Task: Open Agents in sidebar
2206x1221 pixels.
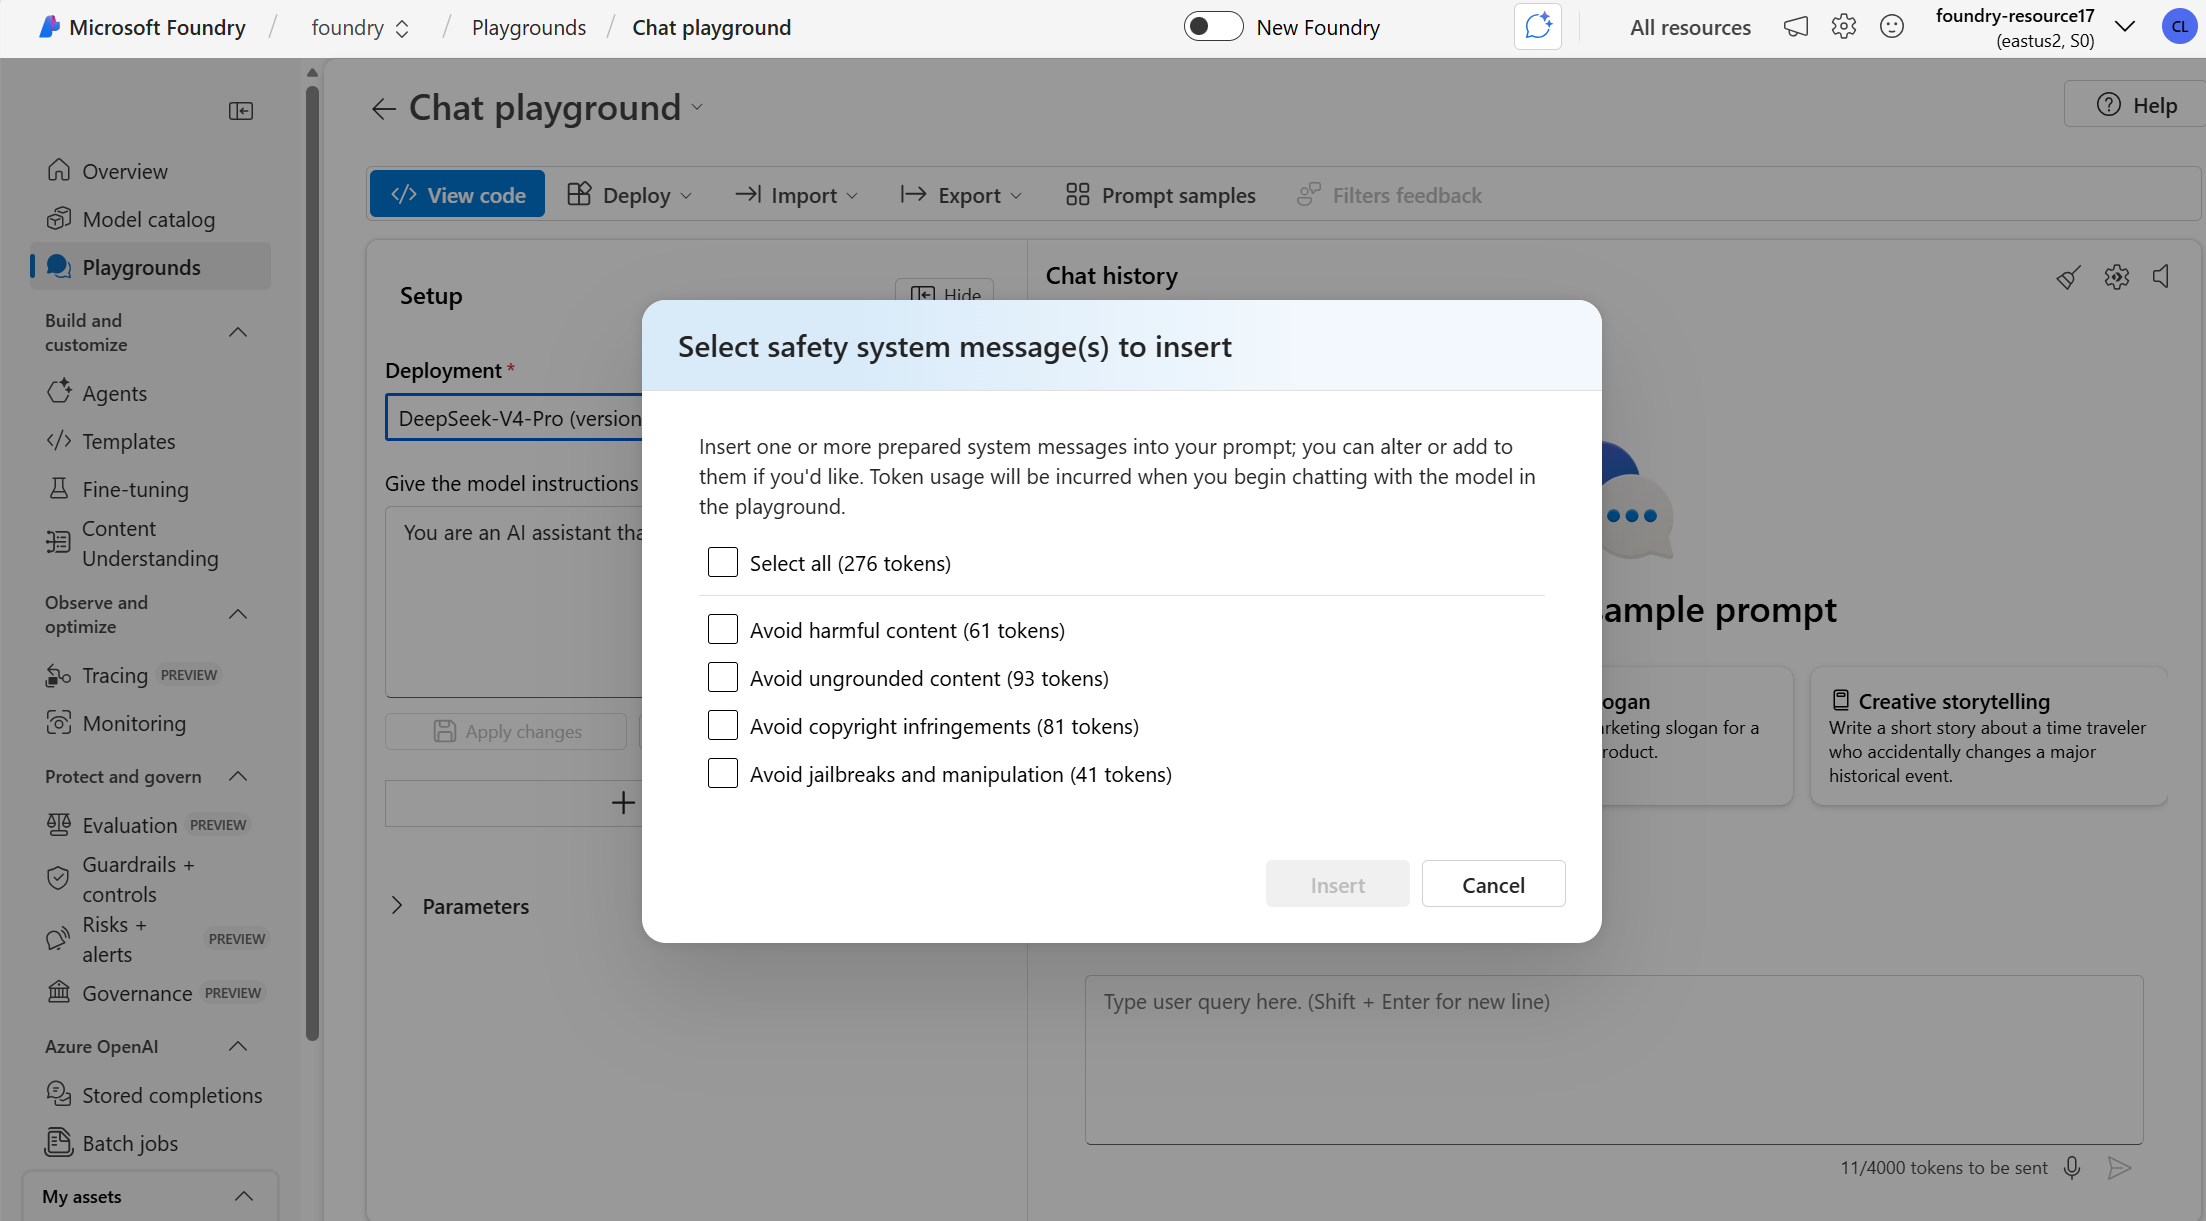Action: tap(150, 393)
